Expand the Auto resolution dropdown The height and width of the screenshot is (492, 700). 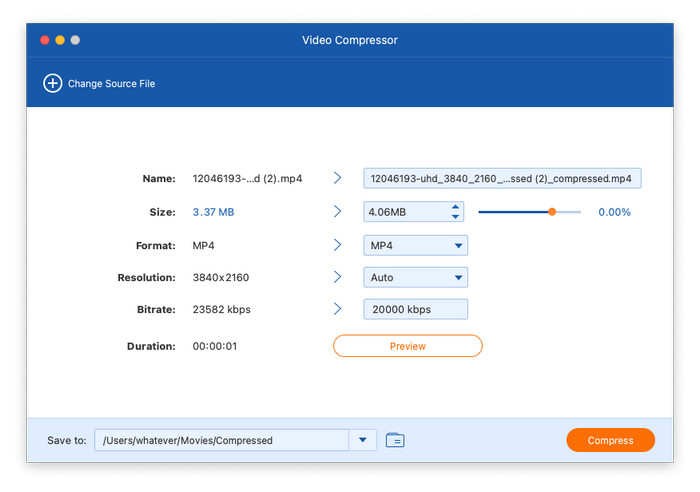[415, 277]
